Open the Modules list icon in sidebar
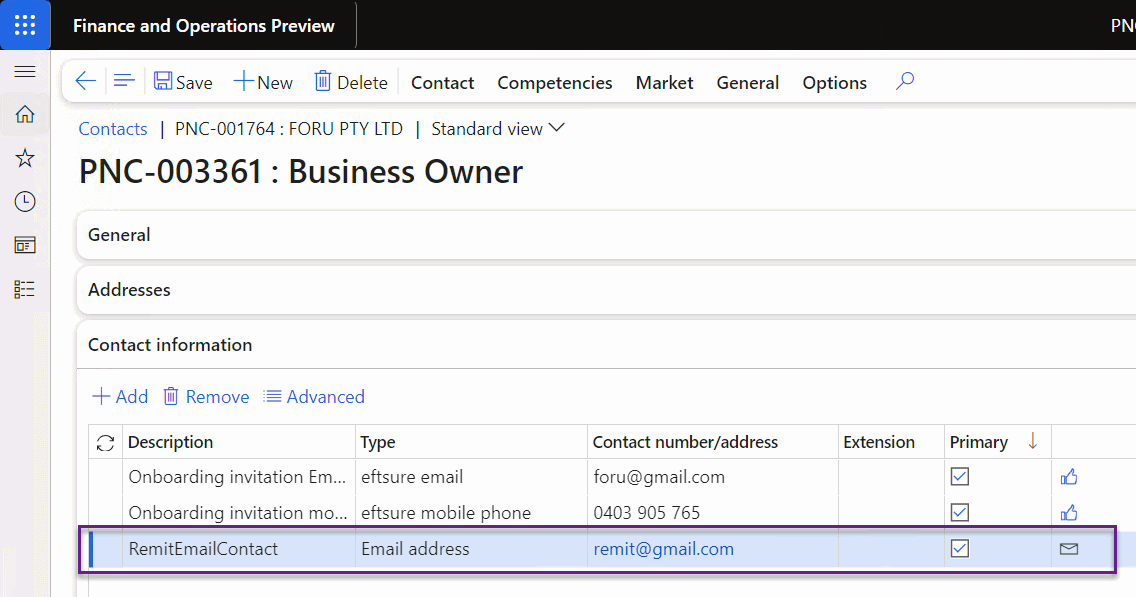 click(25, 290)
